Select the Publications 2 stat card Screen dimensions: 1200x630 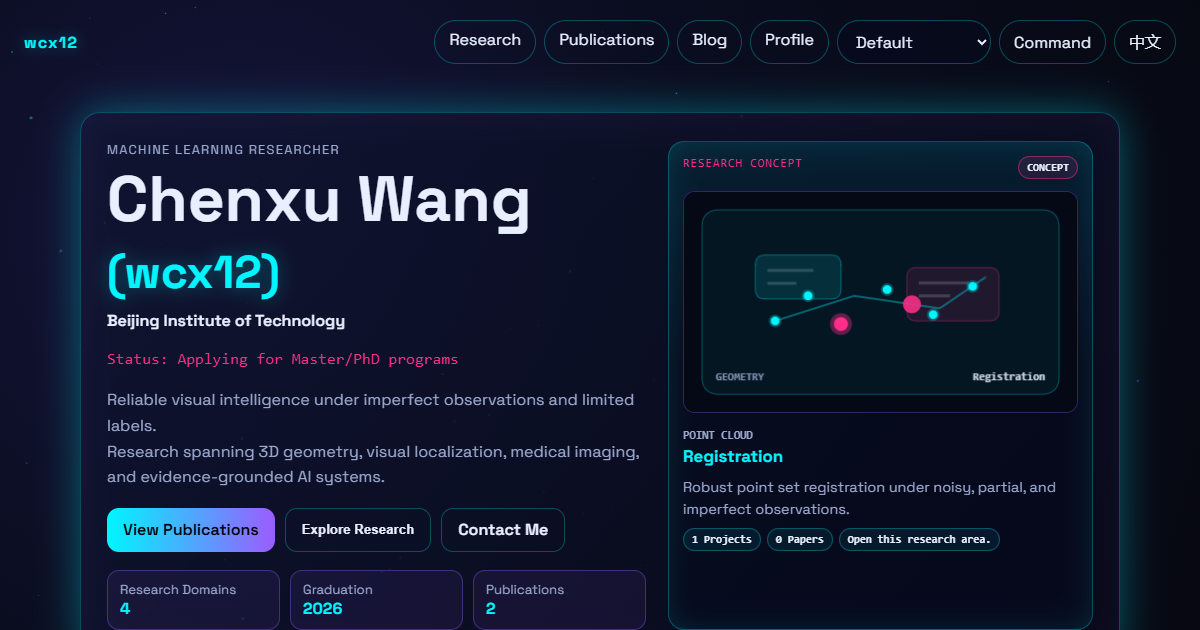click(559, 599)
